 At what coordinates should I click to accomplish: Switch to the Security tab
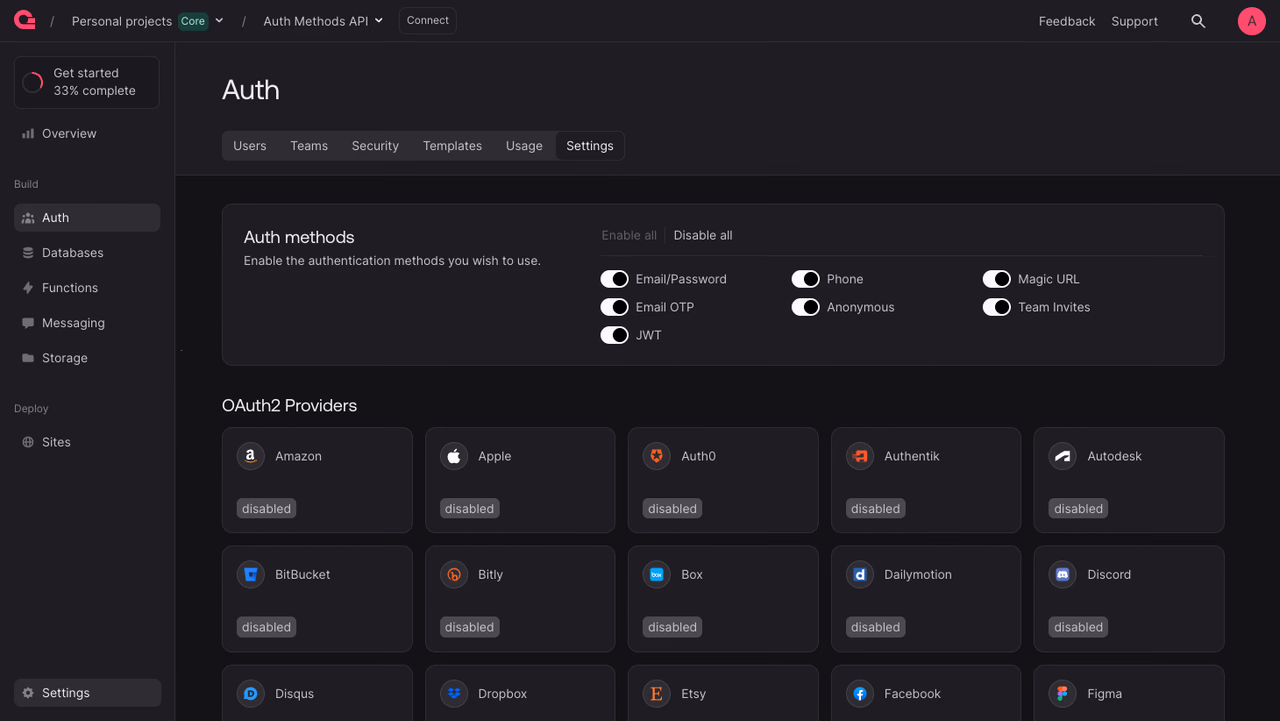[375, 146]
